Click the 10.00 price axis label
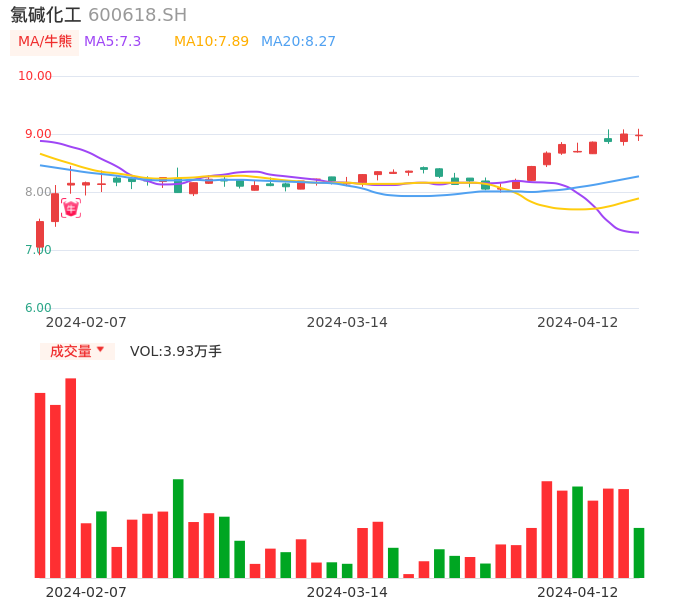686x606 pixels. click(36, 76)
